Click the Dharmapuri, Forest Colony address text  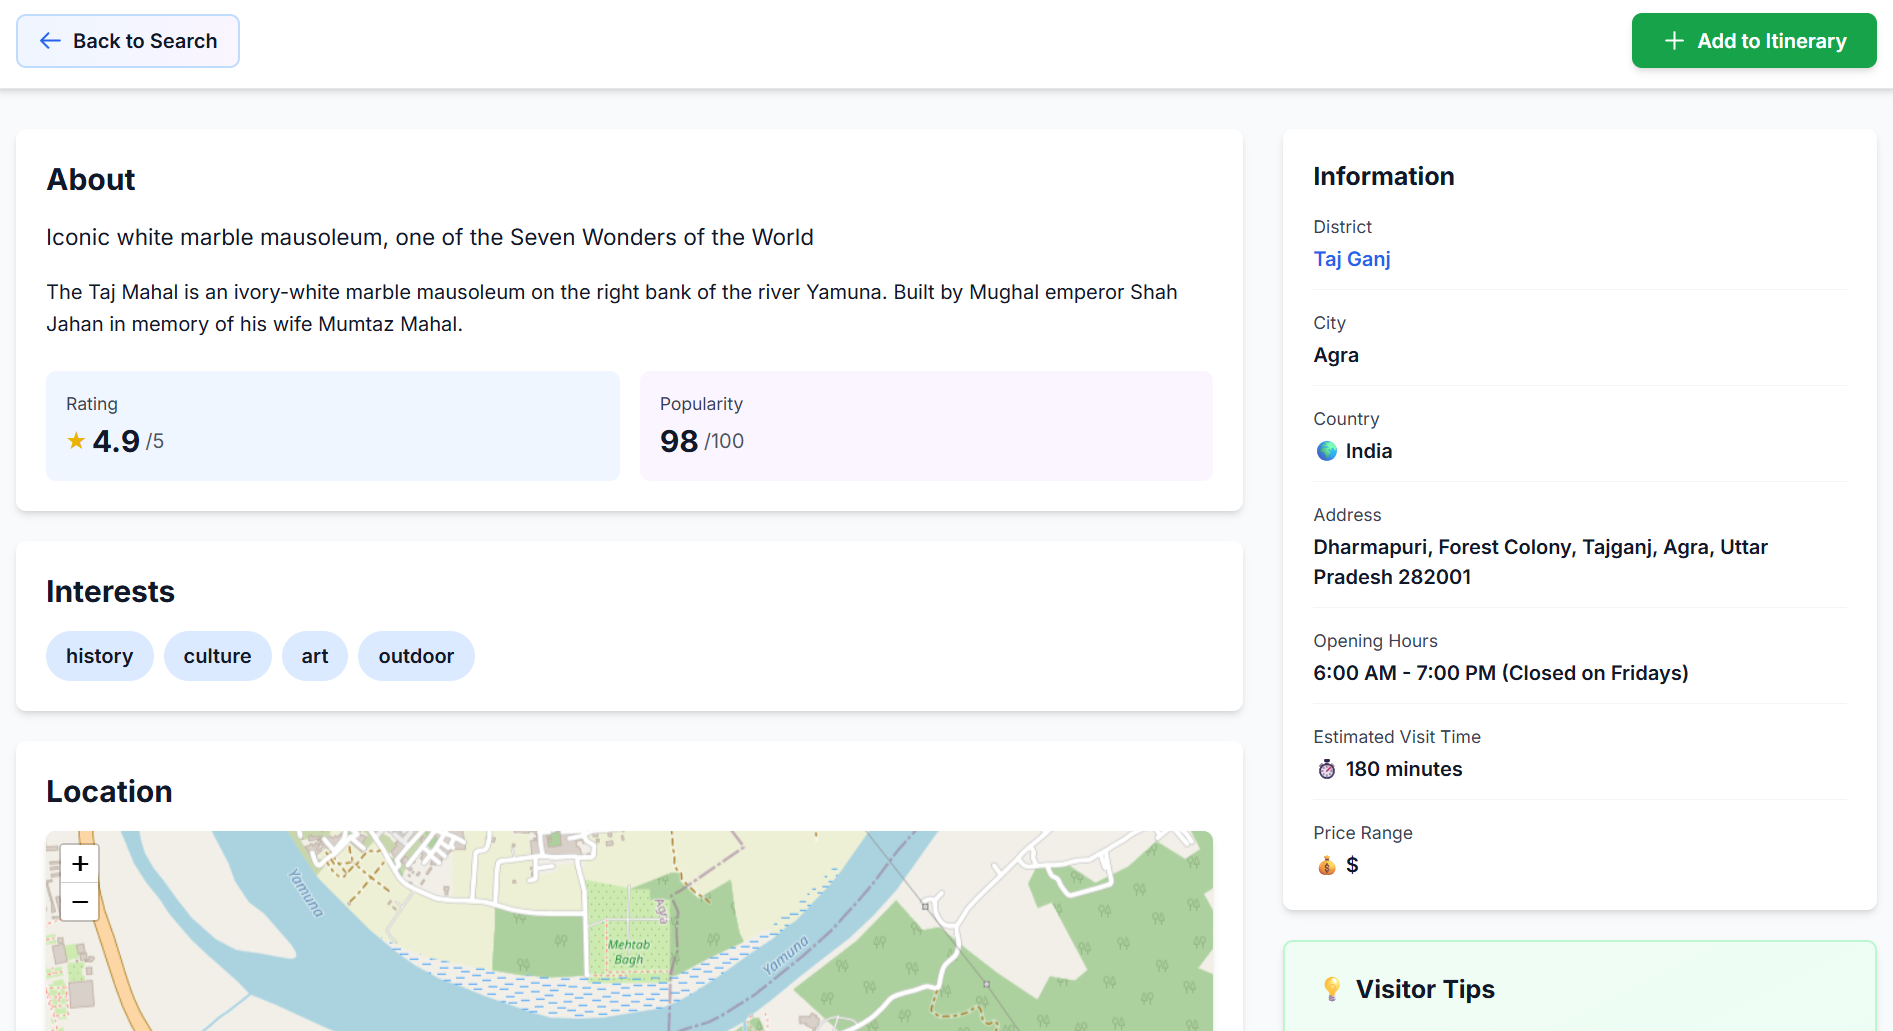tap(1540, 562)
